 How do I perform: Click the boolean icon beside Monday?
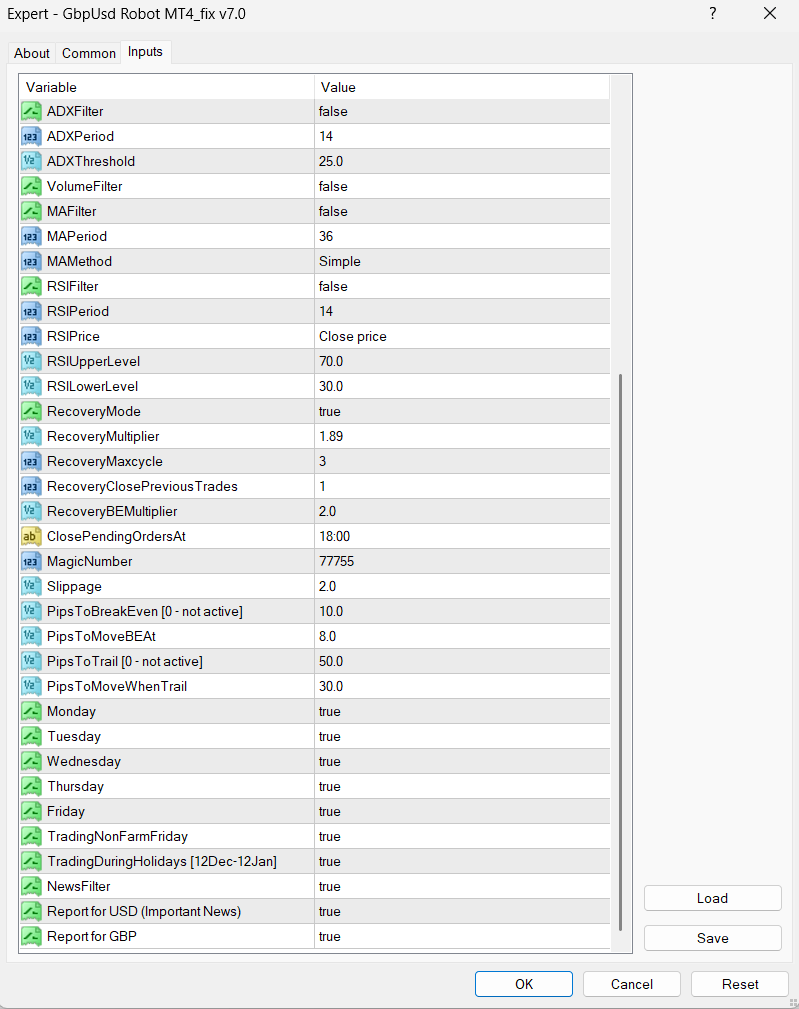[31, 712]
